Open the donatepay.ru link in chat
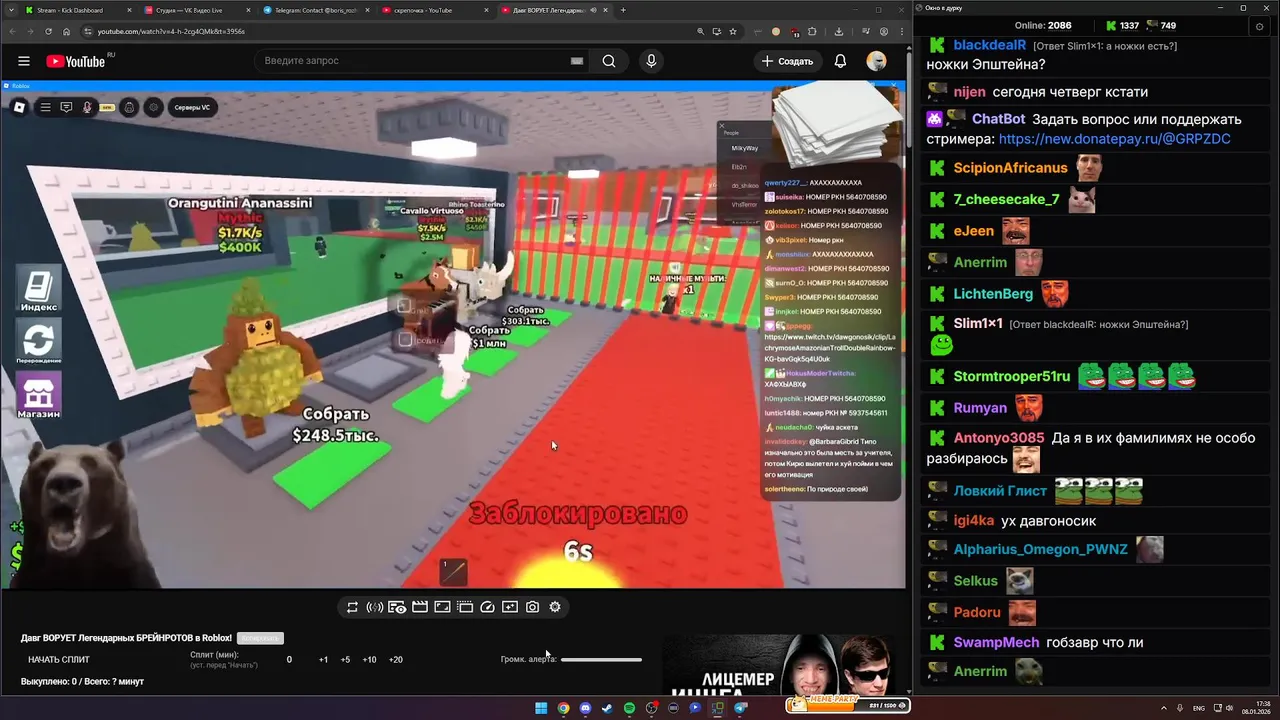Screen dimensions: 1280x720 (1114, 139)
